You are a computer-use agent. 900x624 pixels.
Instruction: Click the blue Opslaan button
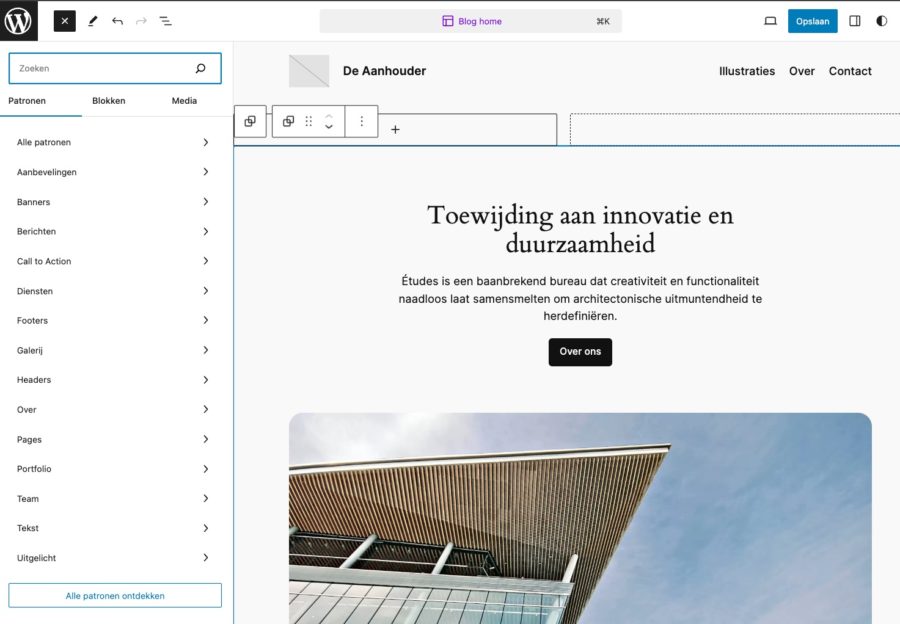[x=812, y=21]
